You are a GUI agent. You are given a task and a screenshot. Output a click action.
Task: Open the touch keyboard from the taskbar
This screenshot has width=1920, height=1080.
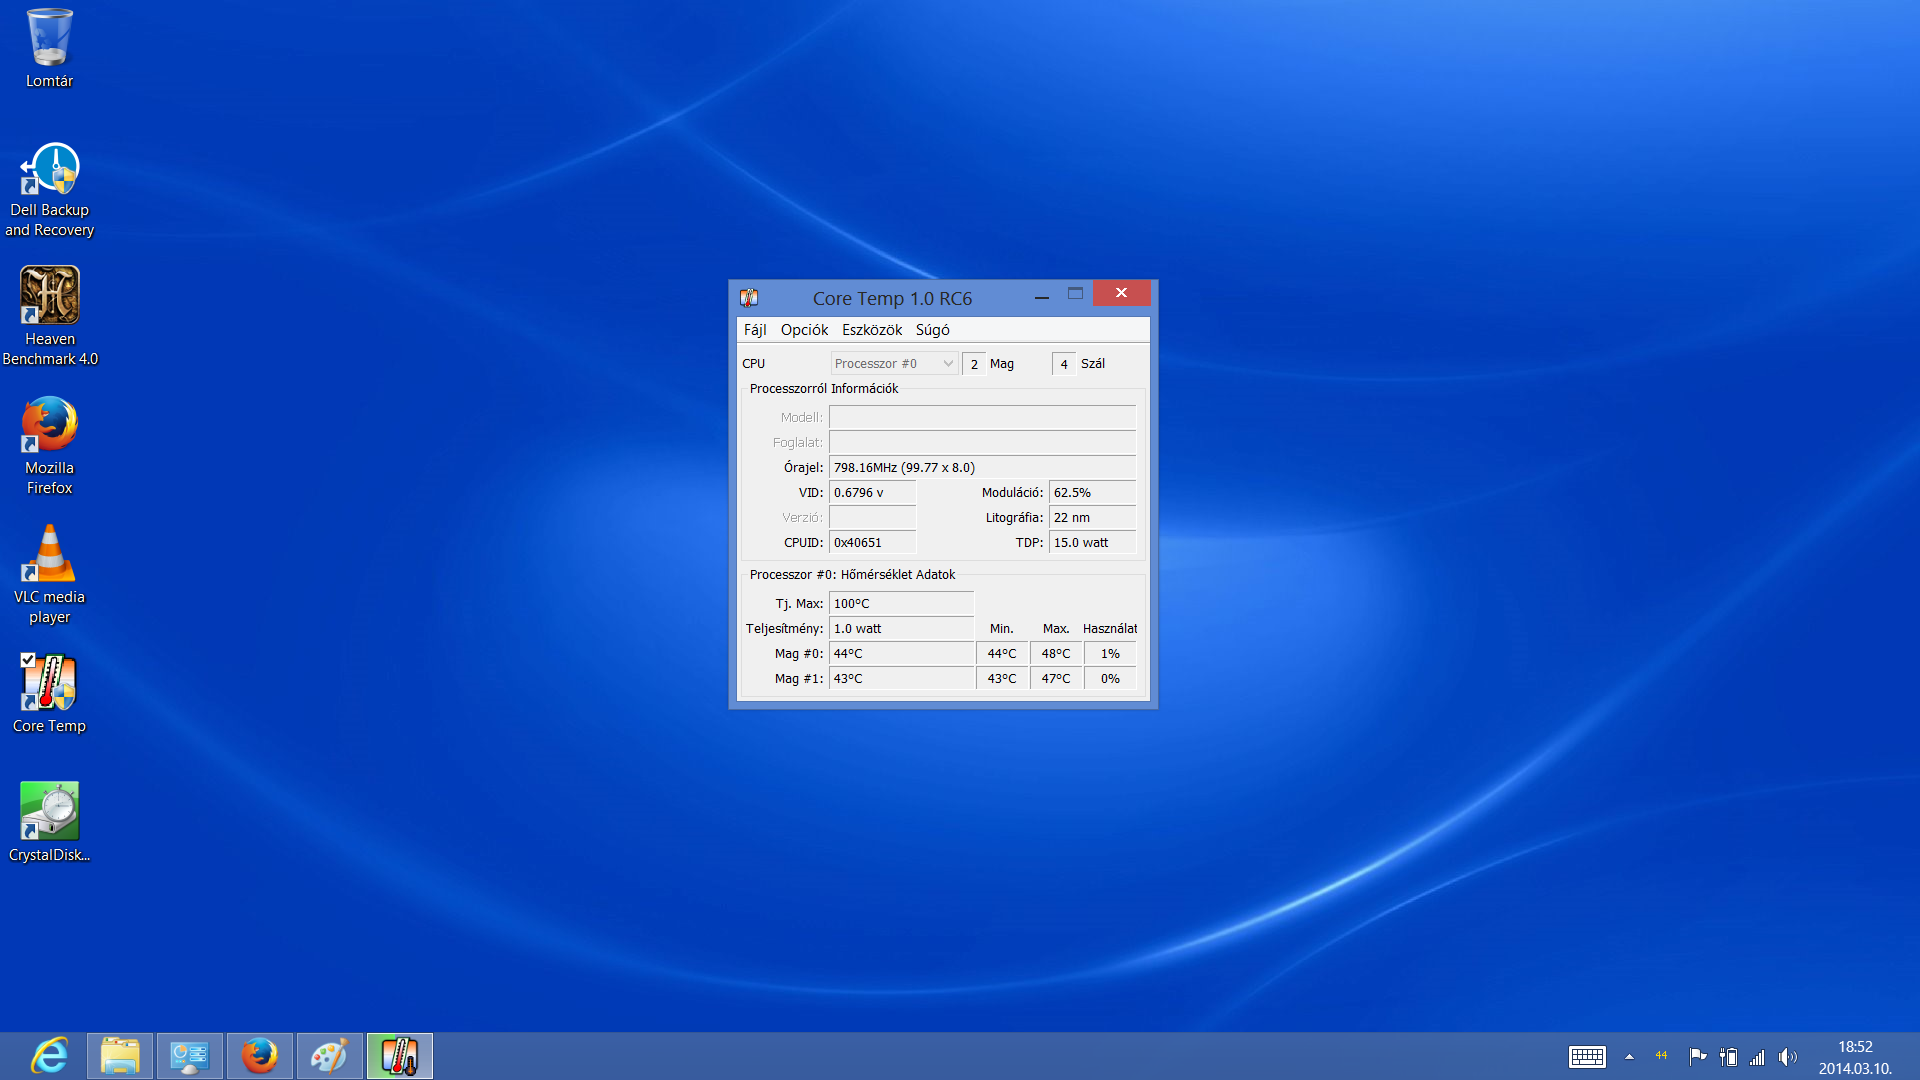pyautogui.click(x=1587, y=1057)
